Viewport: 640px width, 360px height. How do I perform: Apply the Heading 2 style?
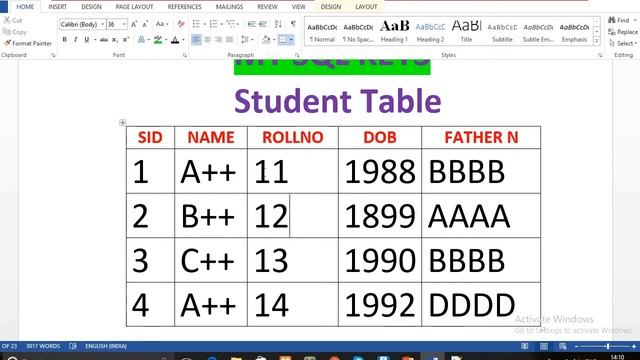click(430, 31)
